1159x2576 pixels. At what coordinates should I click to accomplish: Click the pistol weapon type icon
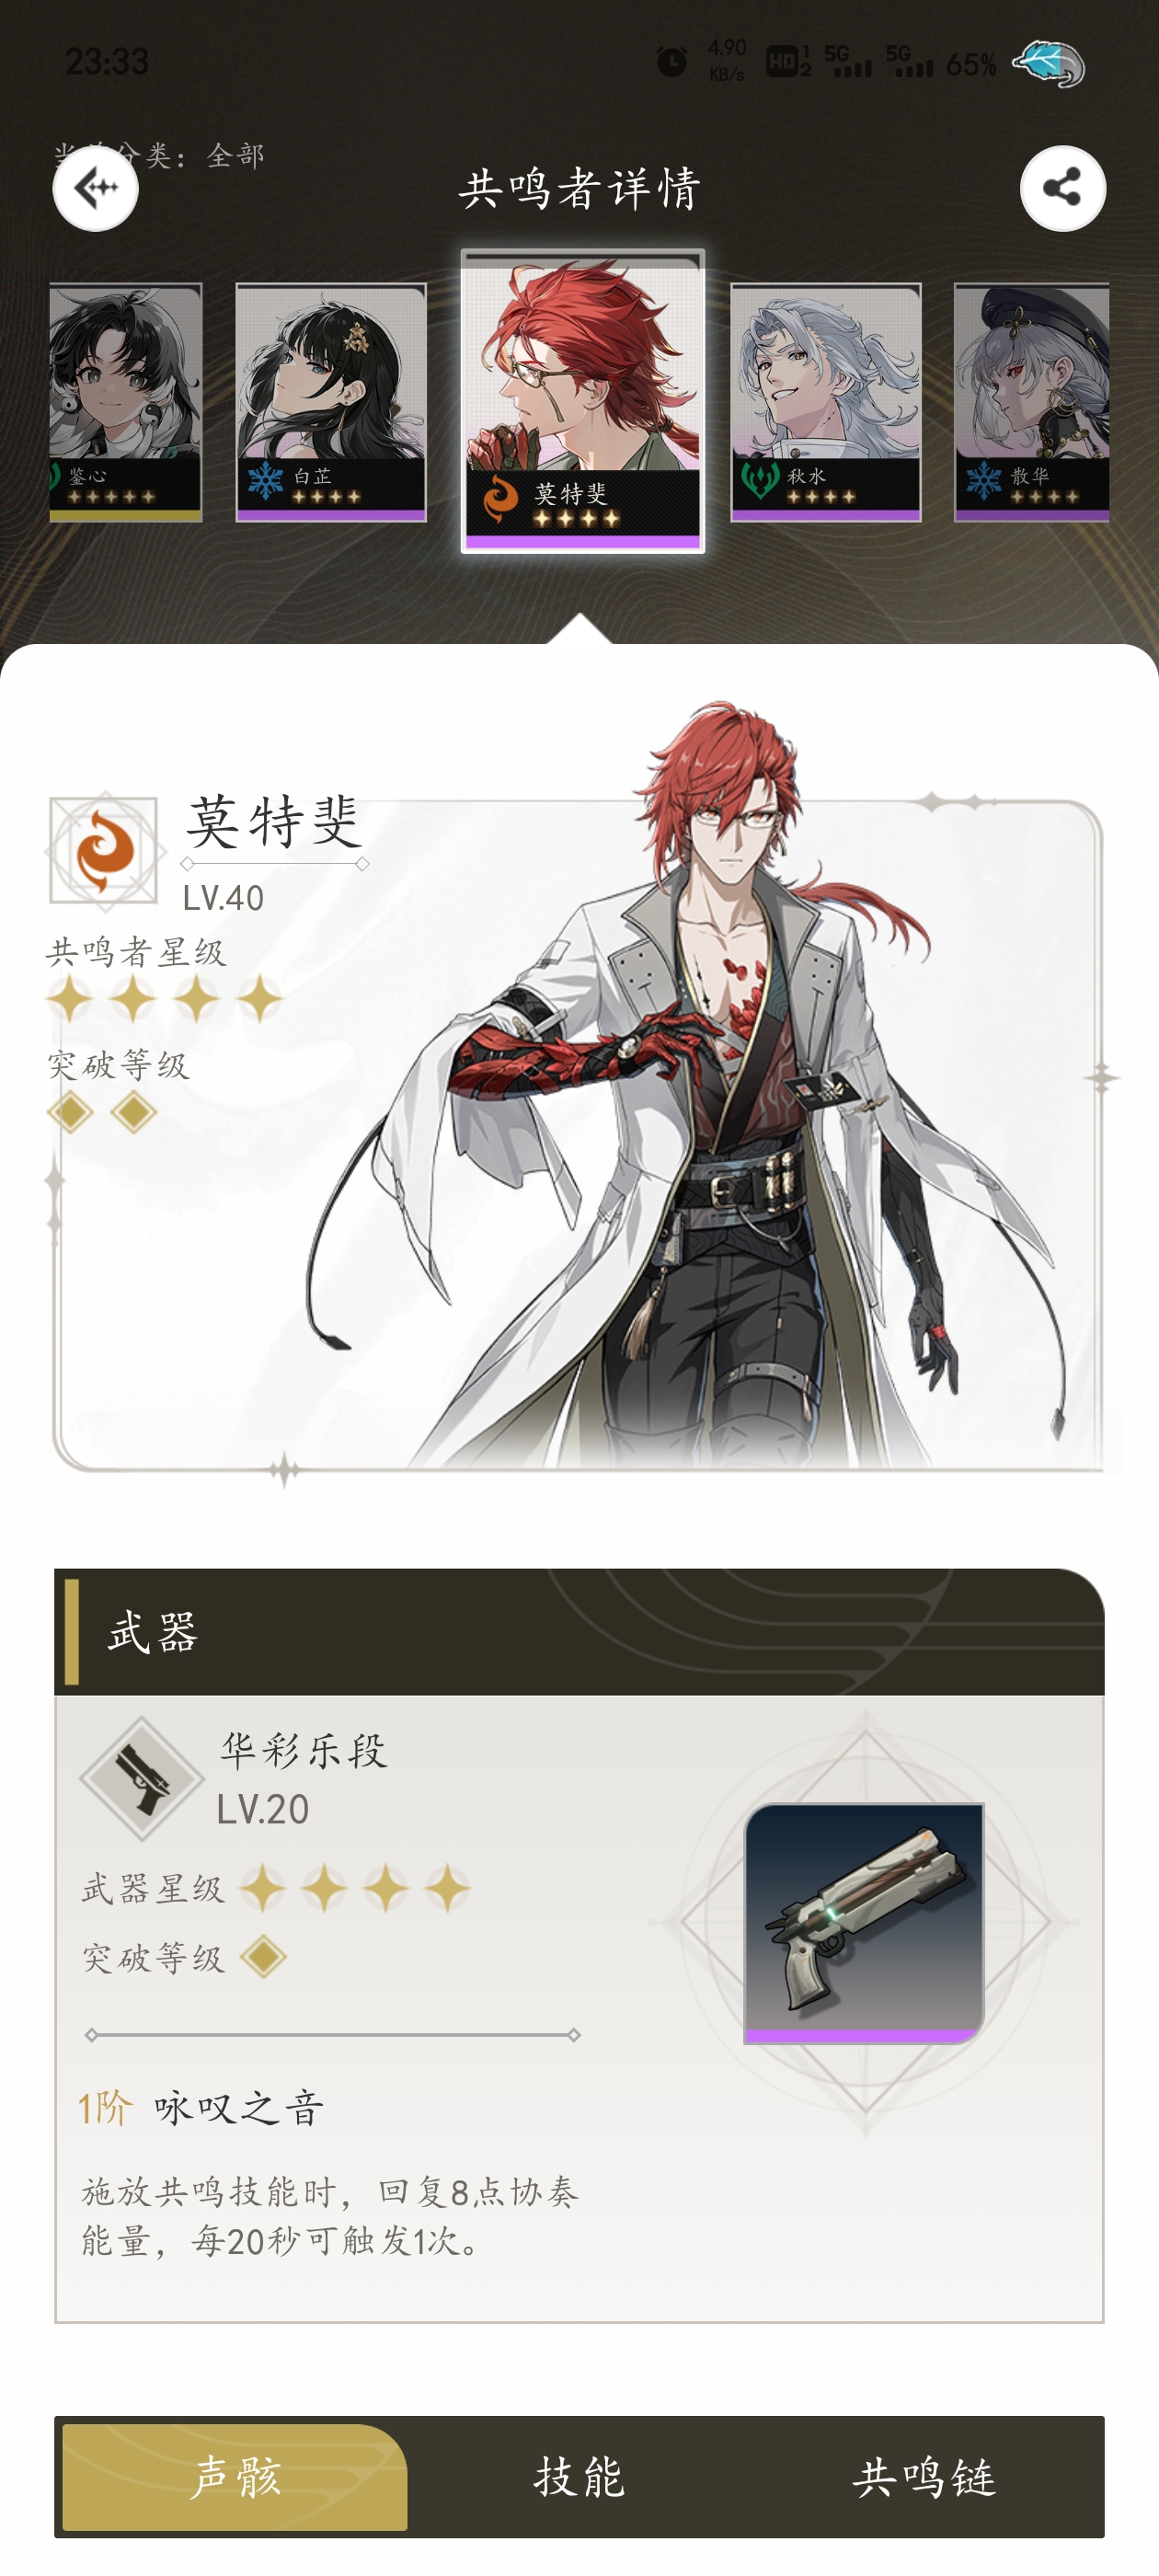[142, 1778]
